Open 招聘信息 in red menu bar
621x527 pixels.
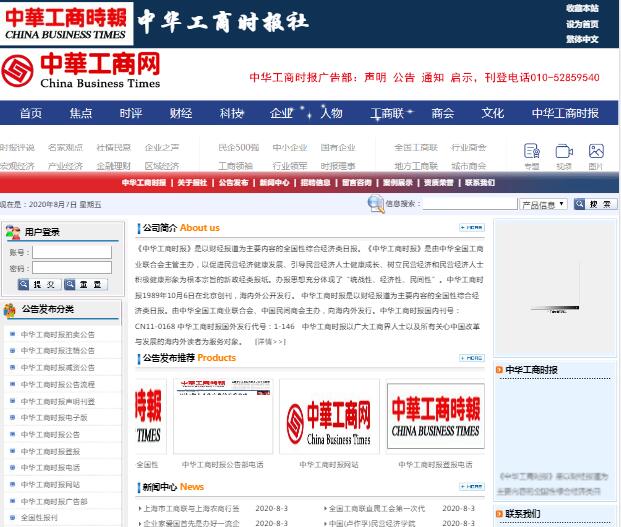[x=316, y=183]
